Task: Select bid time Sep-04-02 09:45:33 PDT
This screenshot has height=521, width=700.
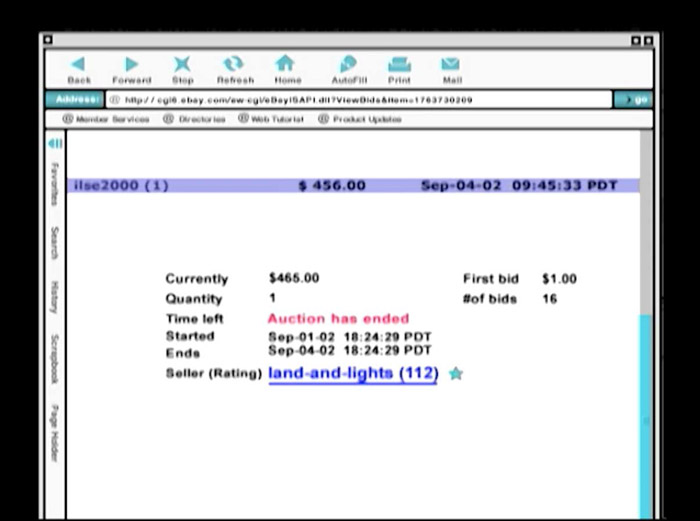Action: [519, 185]
